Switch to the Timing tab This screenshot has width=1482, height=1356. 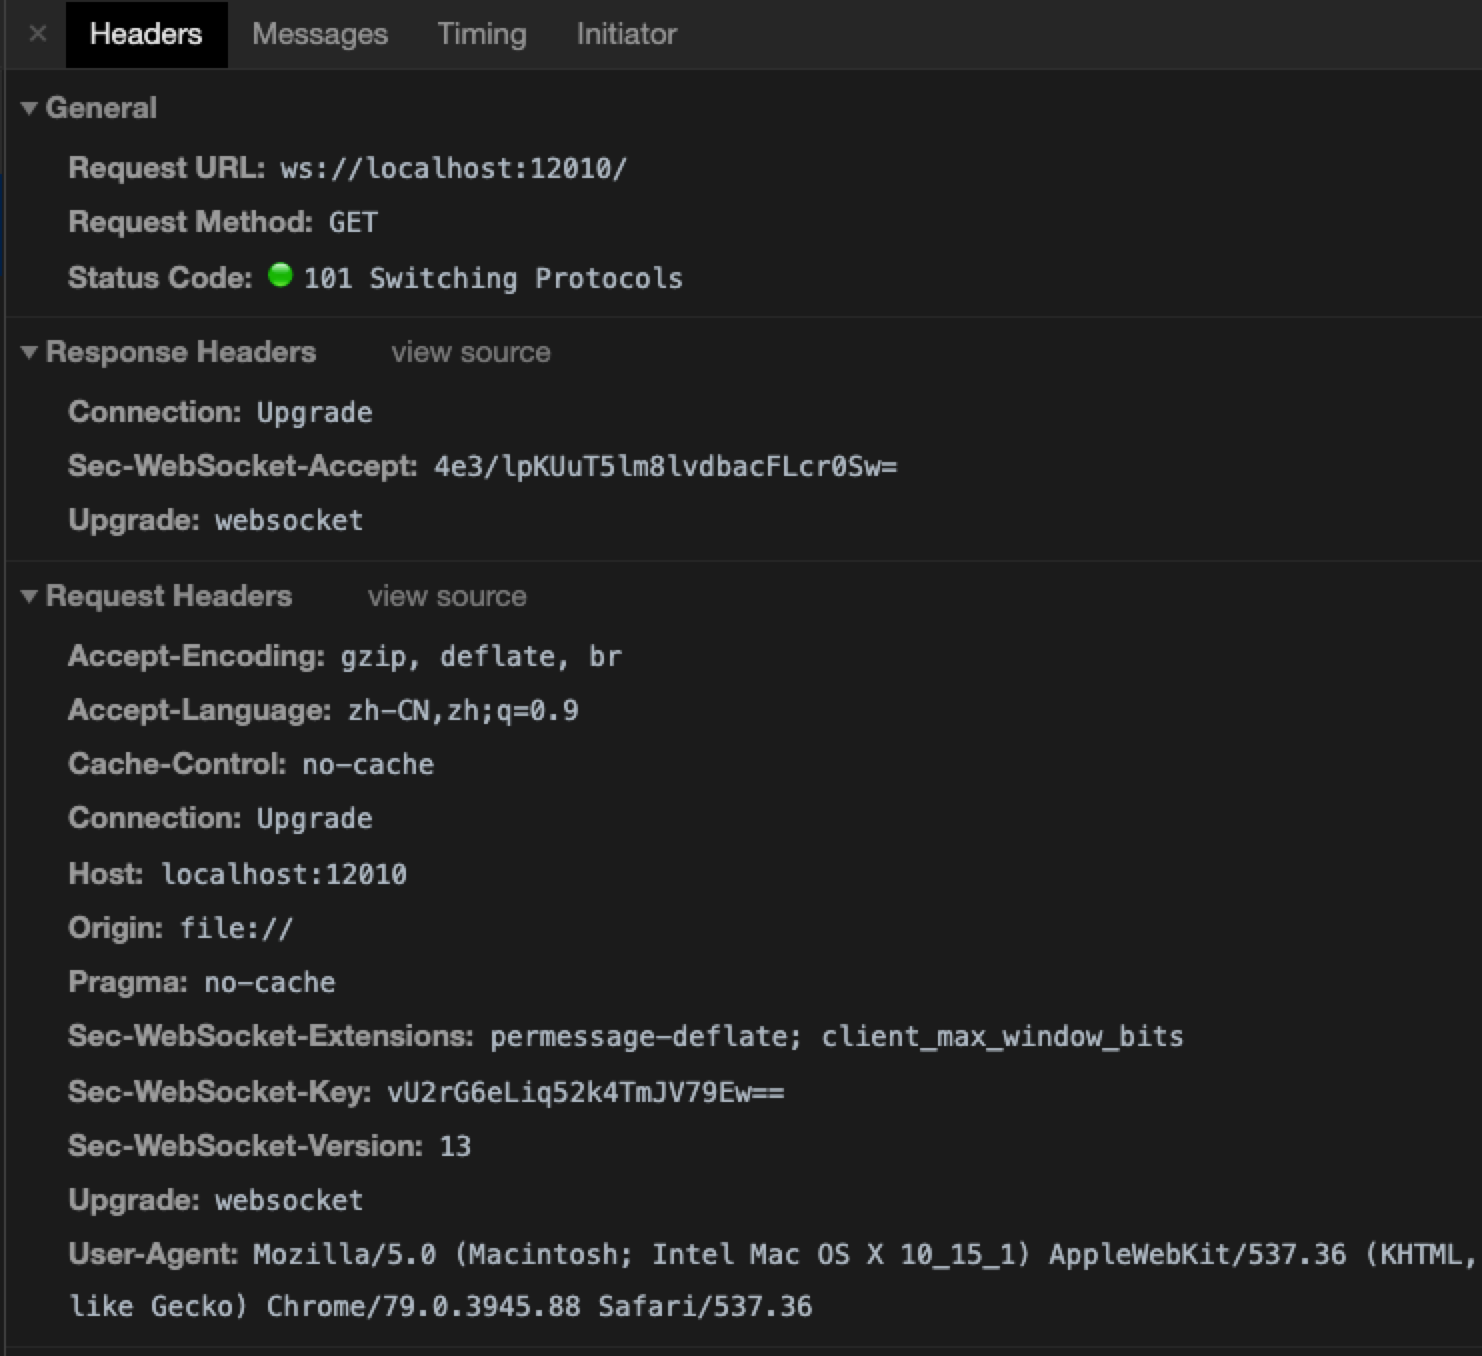click(481, 34)
